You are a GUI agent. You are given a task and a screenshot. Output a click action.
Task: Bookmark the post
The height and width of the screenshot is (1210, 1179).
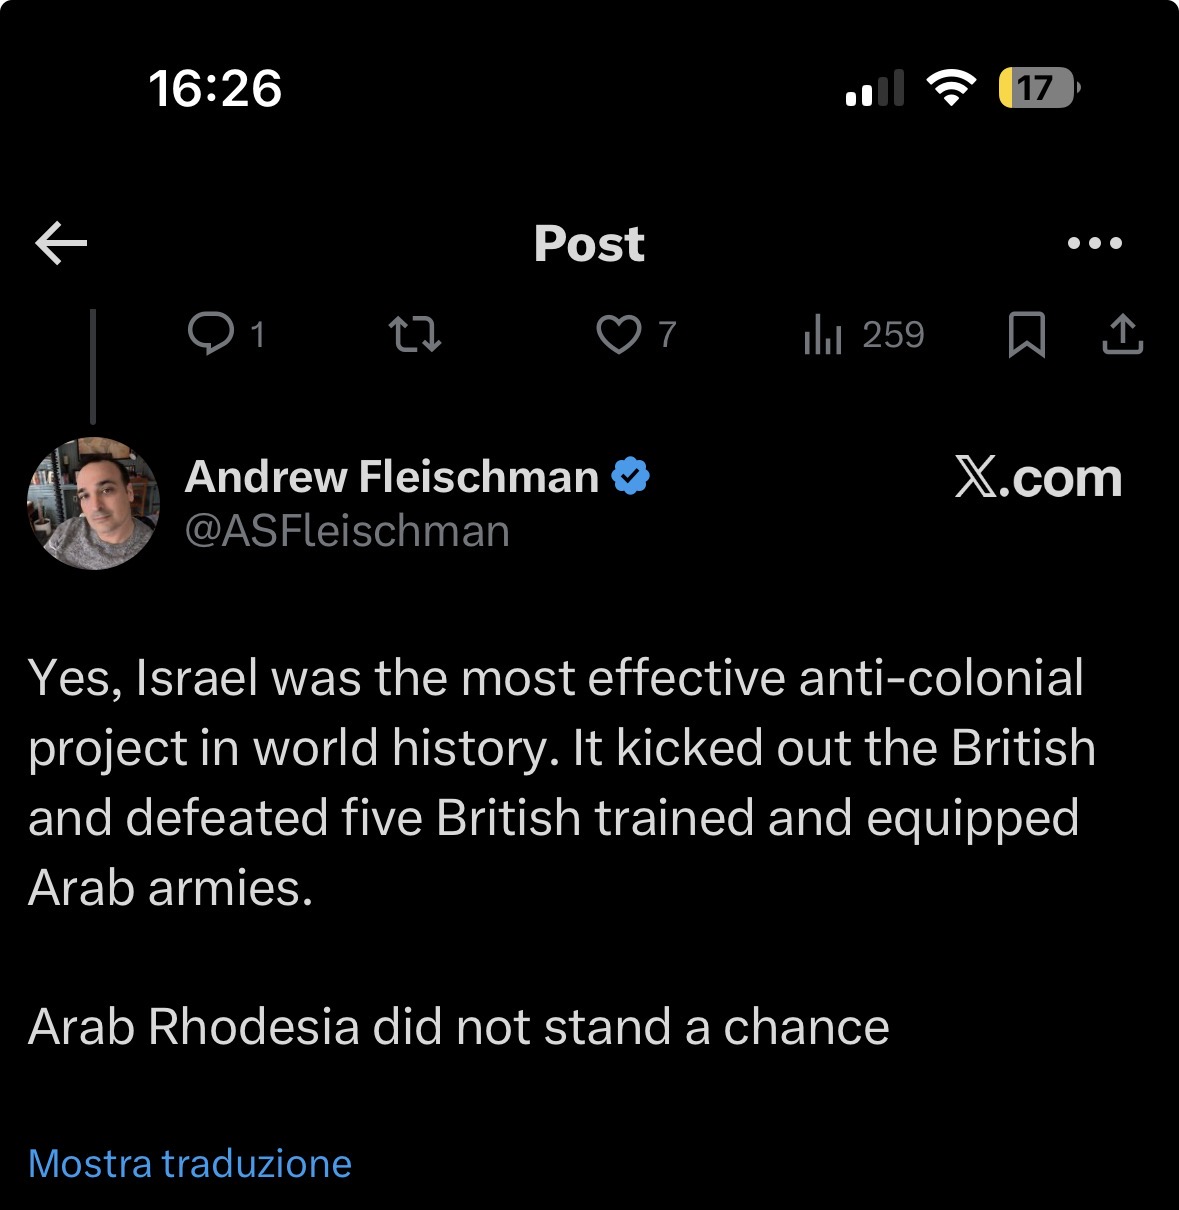point(1027,334)
